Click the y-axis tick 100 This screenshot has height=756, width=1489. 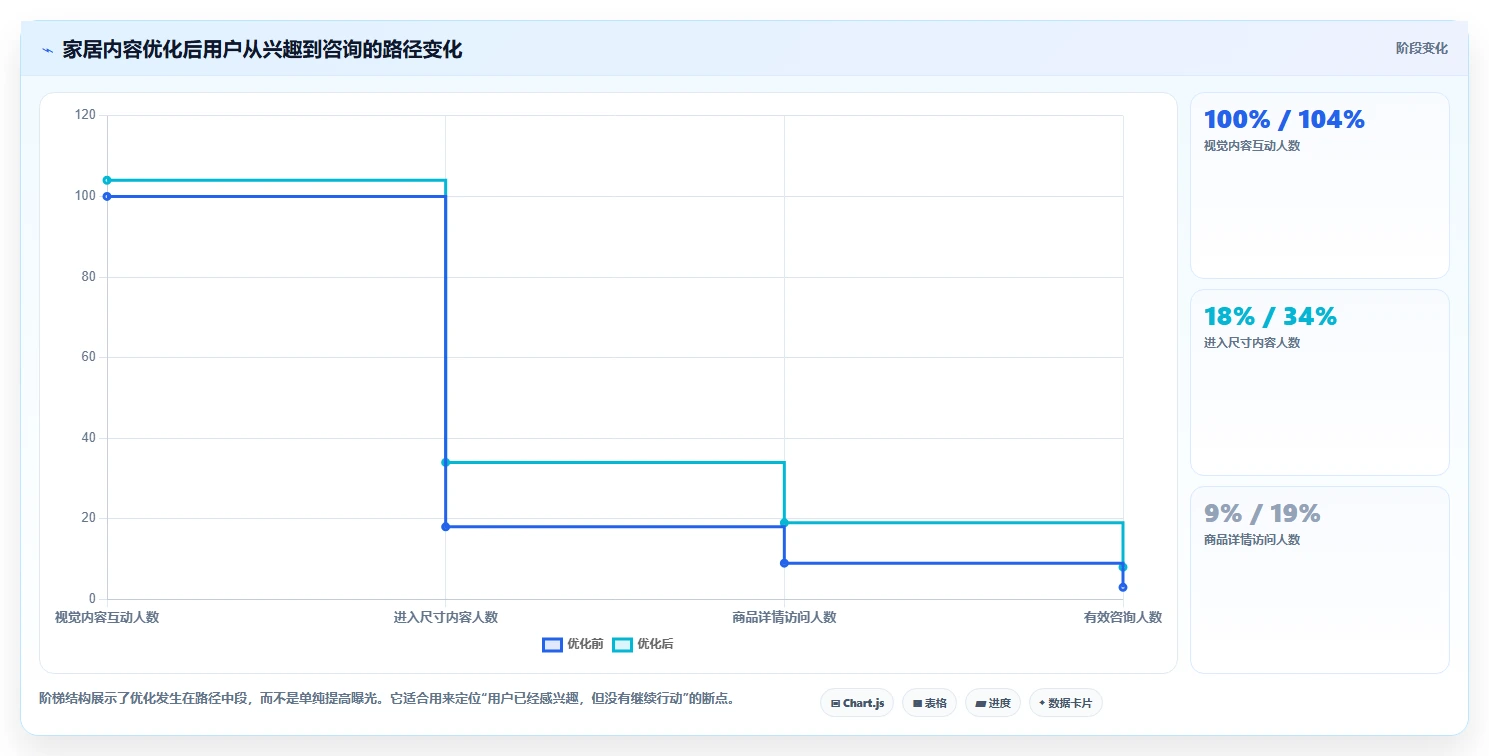(85, 196)
